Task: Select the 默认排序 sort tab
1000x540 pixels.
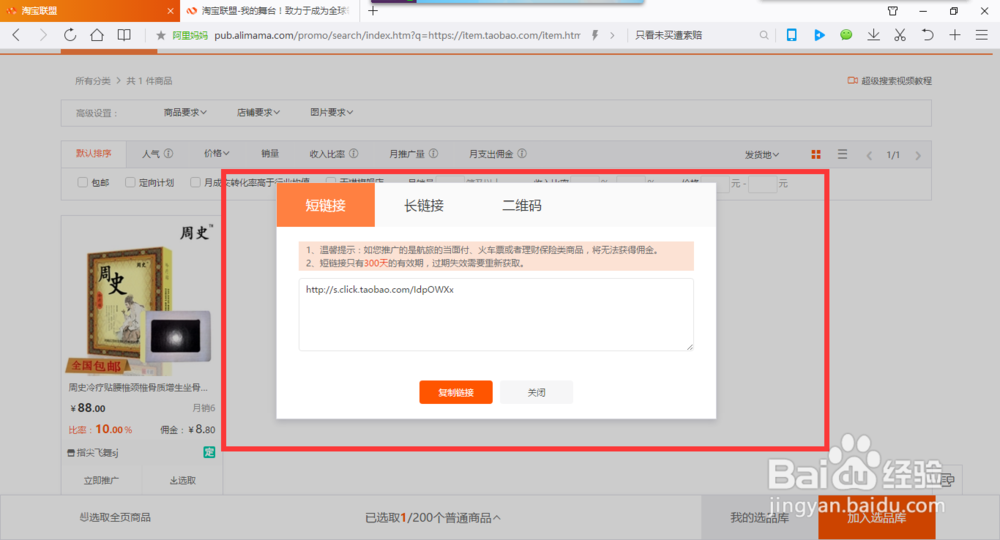Action: click(x=94, y=154)
